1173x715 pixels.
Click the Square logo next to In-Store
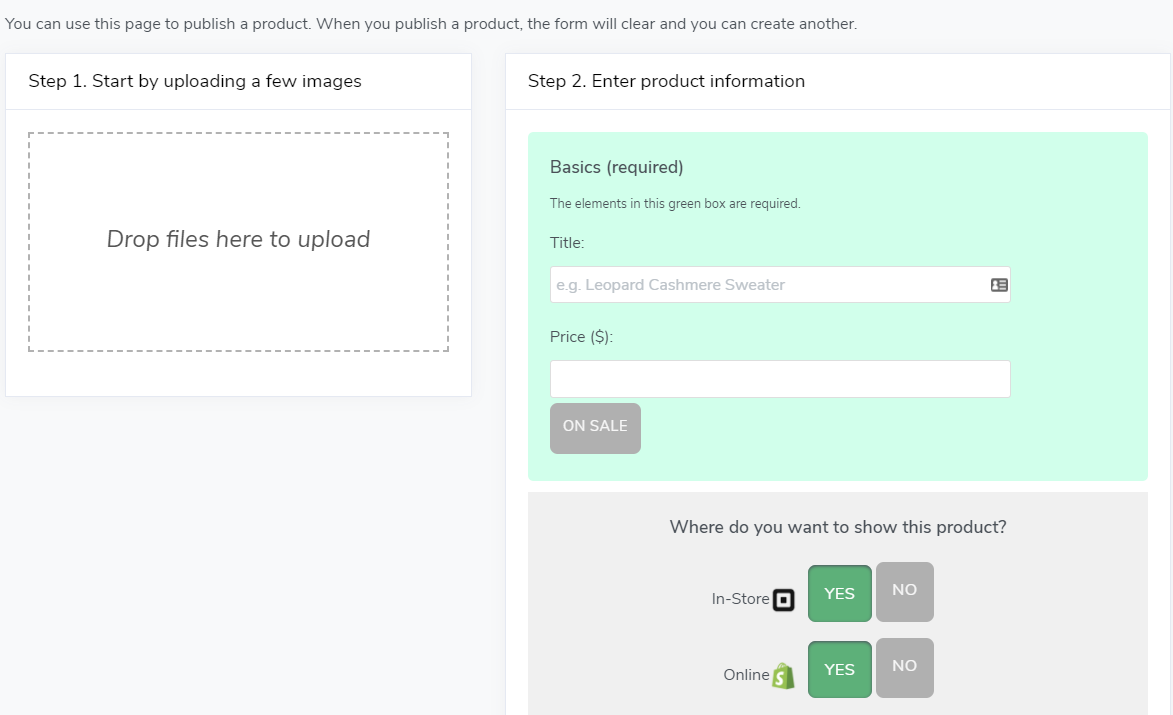[784, 600]
